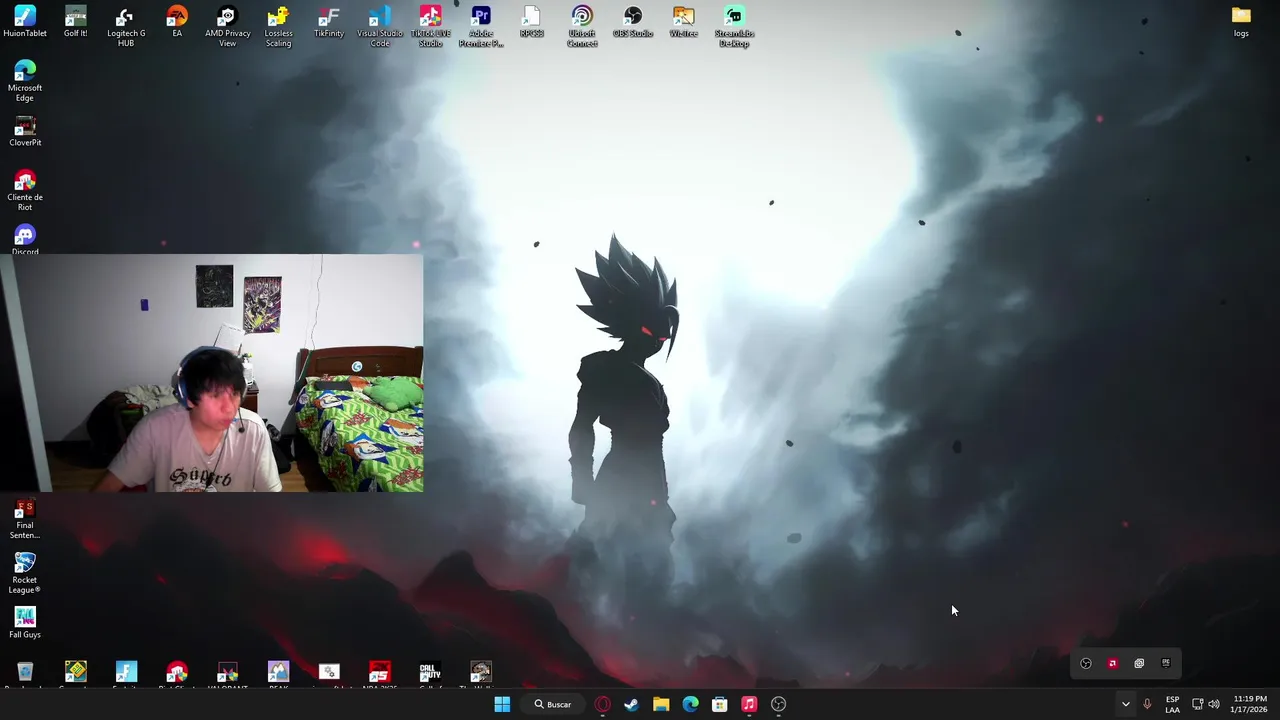Open the volume control speaker icon
The width and height of the screenshot is (1280, 720).
[x=1214, y=704]
